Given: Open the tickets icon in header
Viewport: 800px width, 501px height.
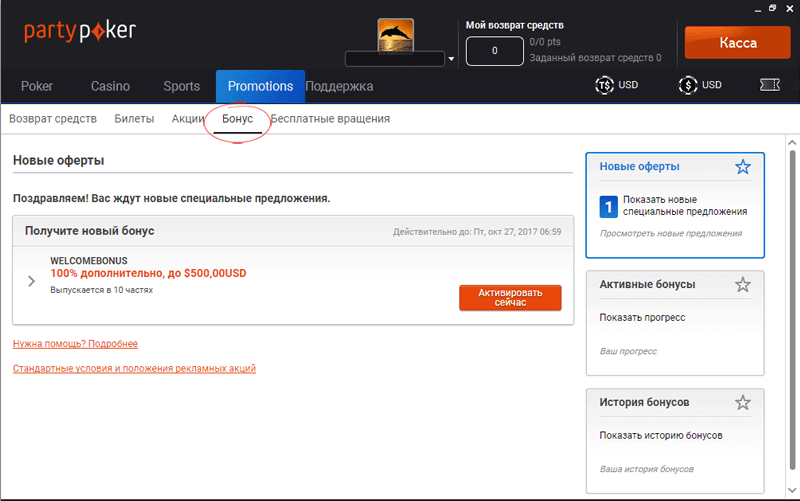Looking at the screenshot, I should pyautogui.click(x=769, y=86).
